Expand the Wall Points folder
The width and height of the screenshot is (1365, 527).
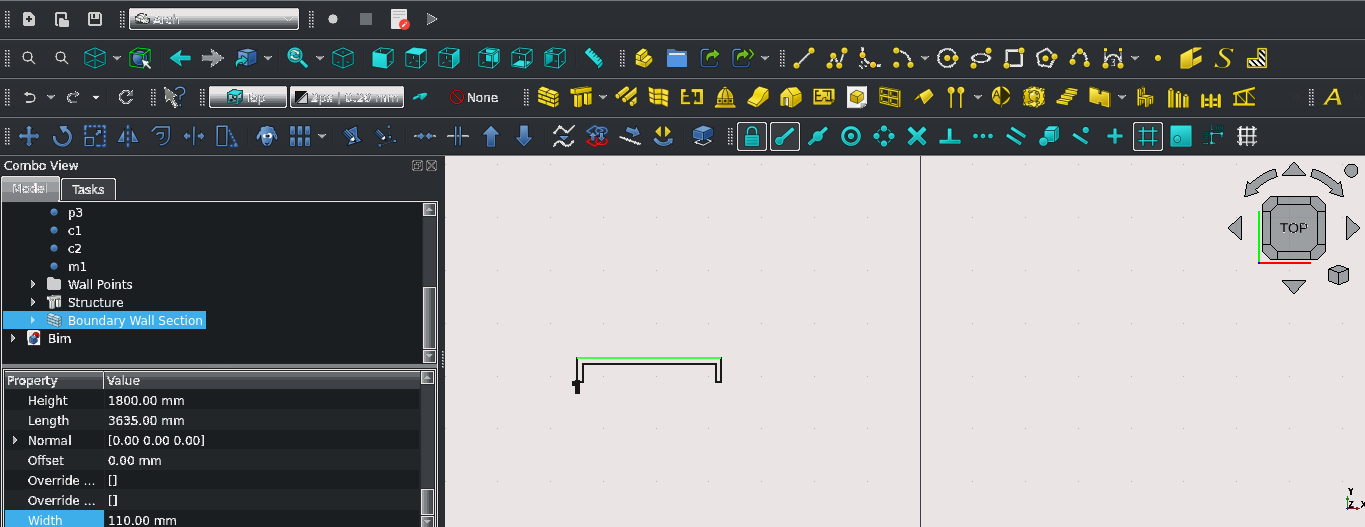pos(33,285)
